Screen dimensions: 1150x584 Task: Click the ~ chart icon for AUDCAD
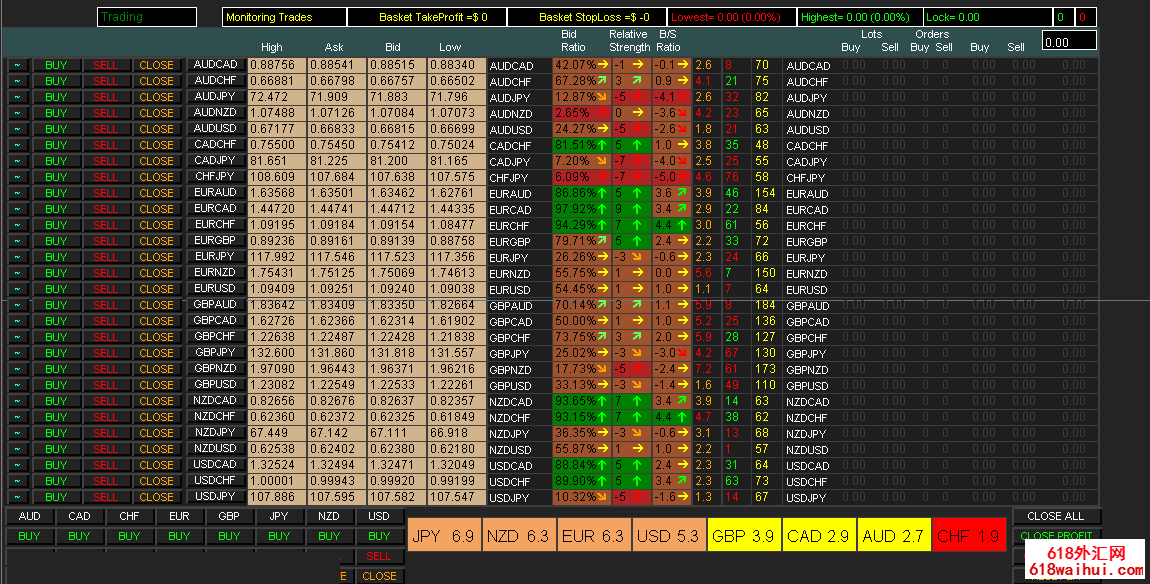coord(19,65)
